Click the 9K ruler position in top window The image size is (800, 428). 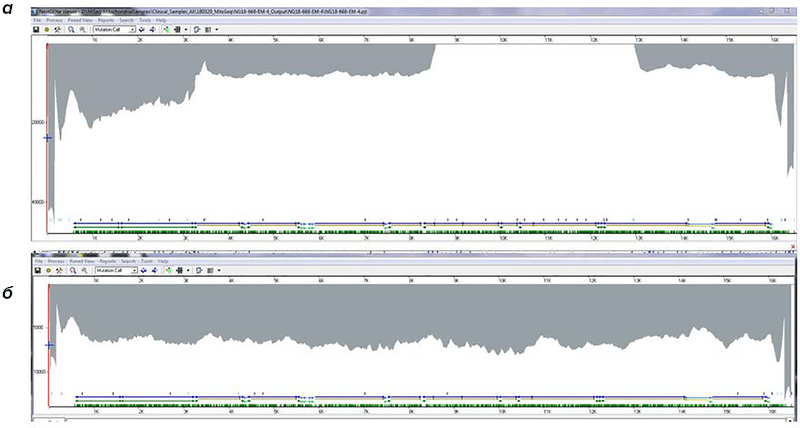(457, 40)
